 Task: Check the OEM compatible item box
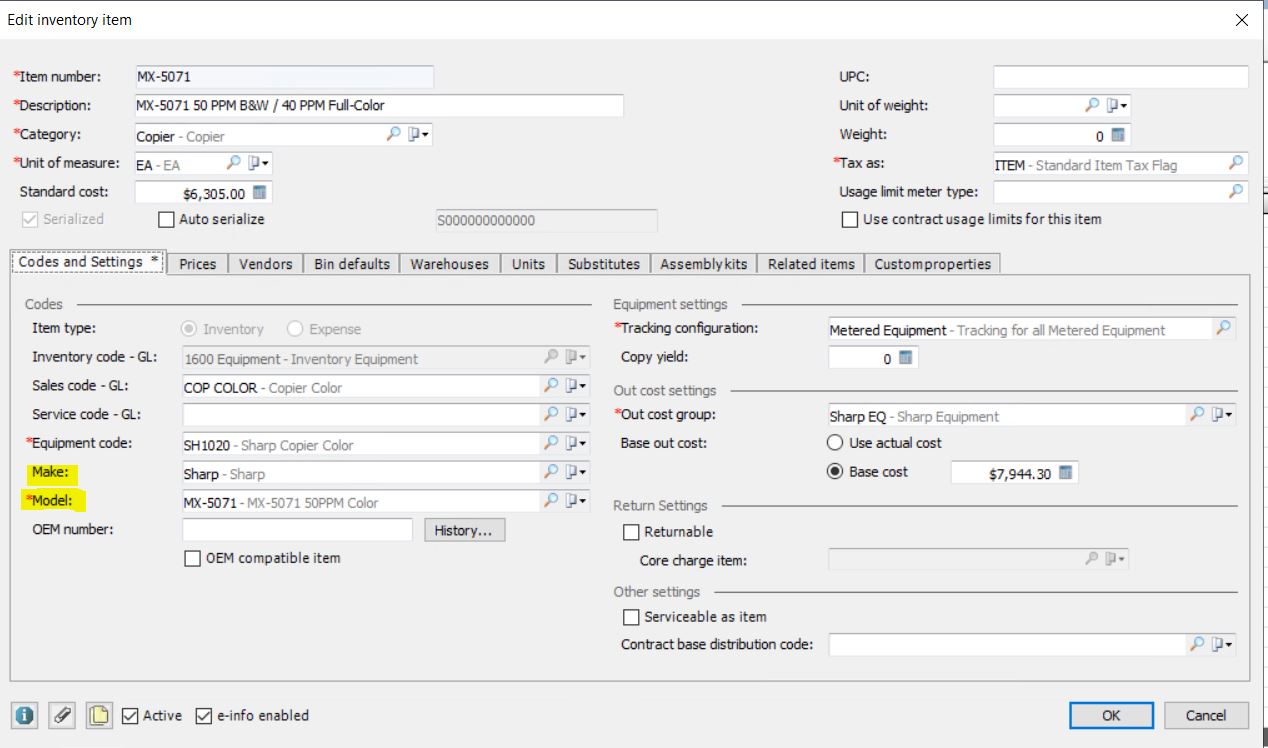pyautogui.click(x=193, y=559)
